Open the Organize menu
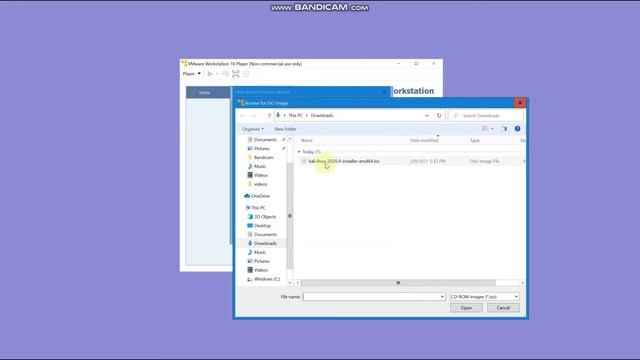Screen dimensions: 640x360 click(x=253, y=129)
